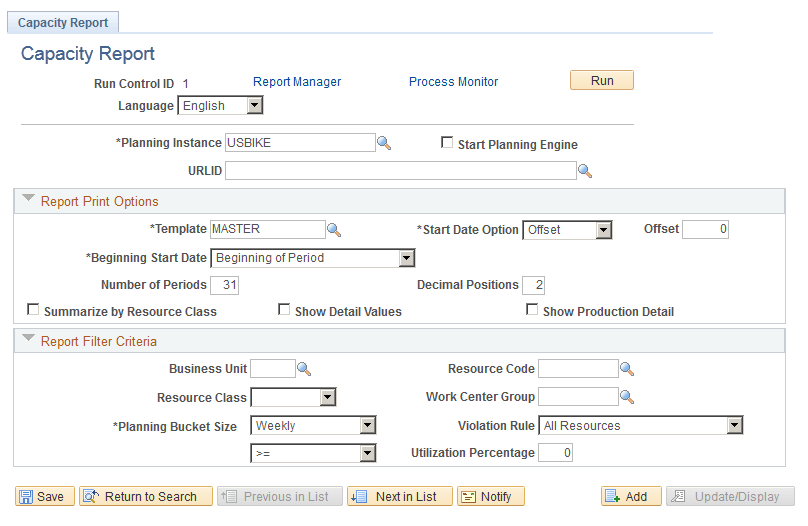The width and height of the screenshot is (808, 526).
Task: Click the Template lookup magnifier icon
Action: [334, 230]
